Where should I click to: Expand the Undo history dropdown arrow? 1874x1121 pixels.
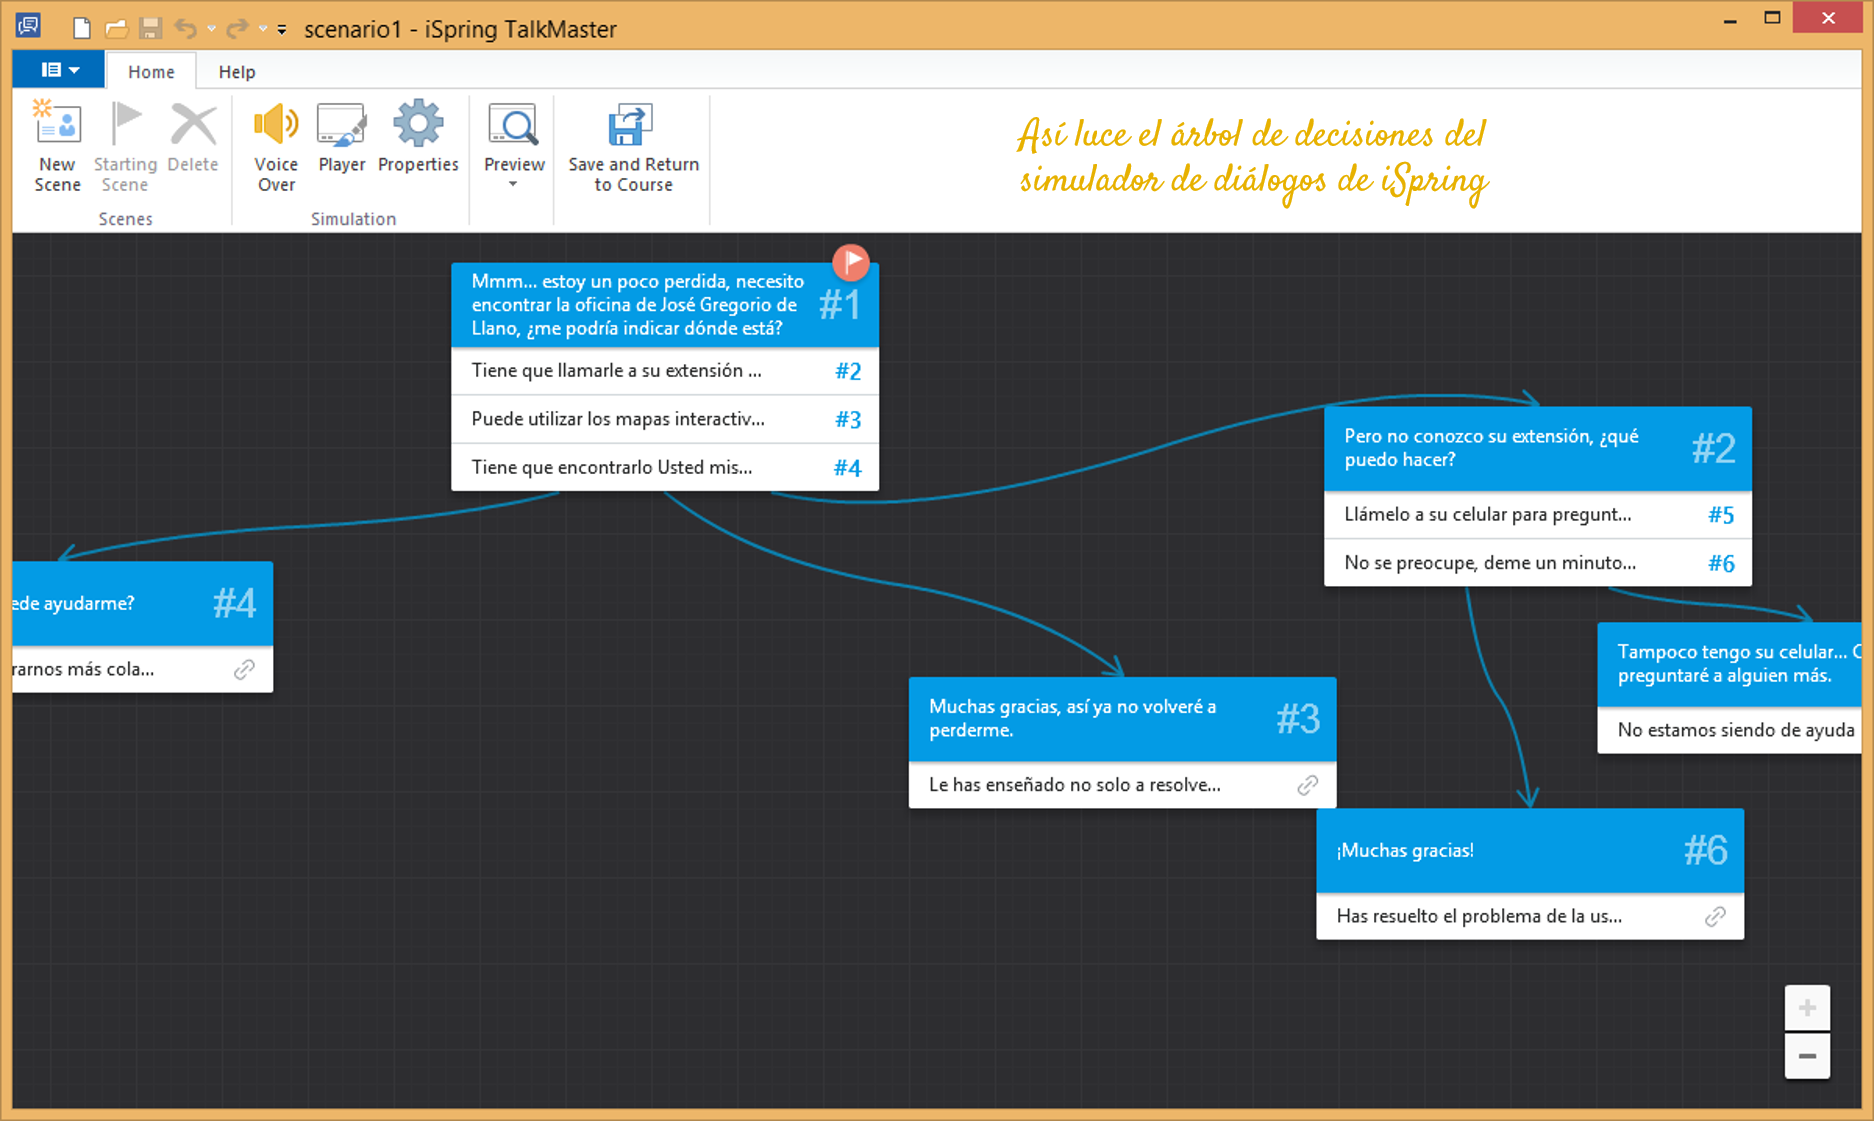[x=211, y=29]
